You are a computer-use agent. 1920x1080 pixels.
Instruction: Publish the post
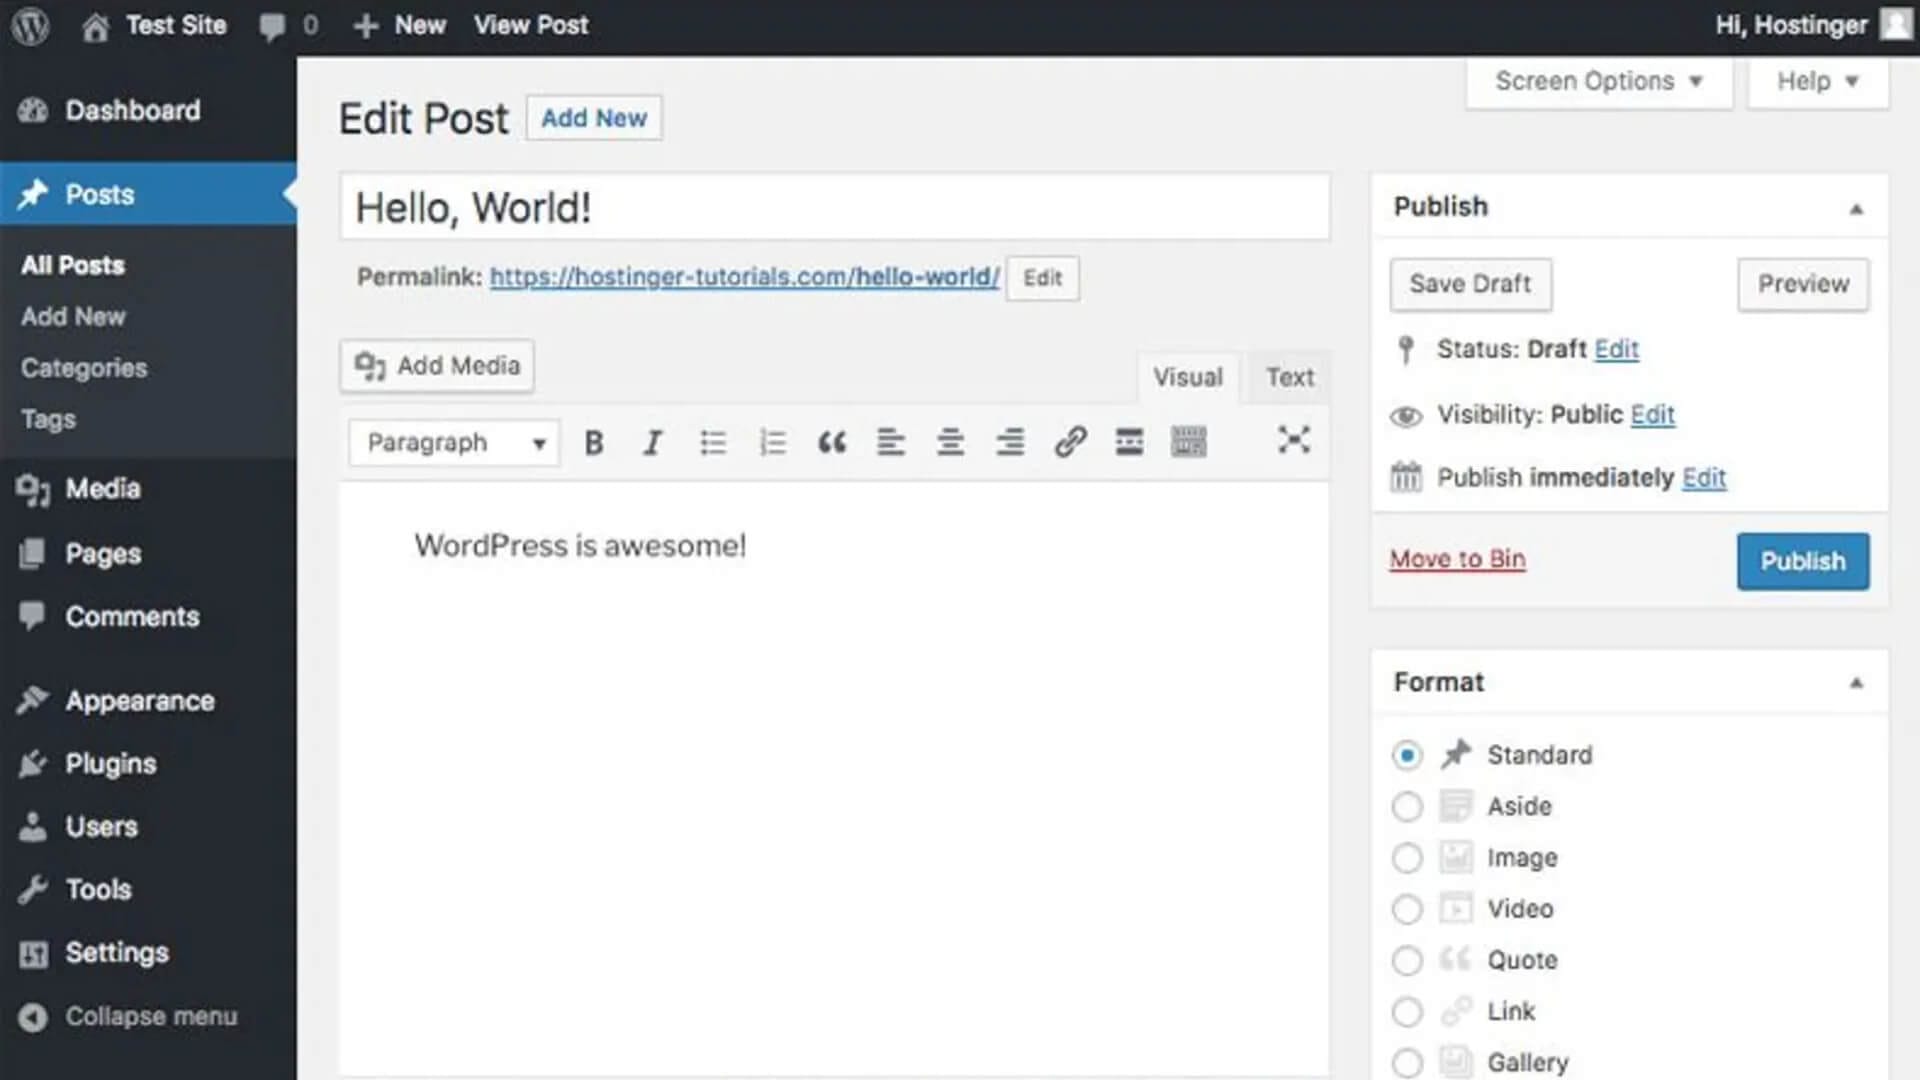[x=1802, y=561]
